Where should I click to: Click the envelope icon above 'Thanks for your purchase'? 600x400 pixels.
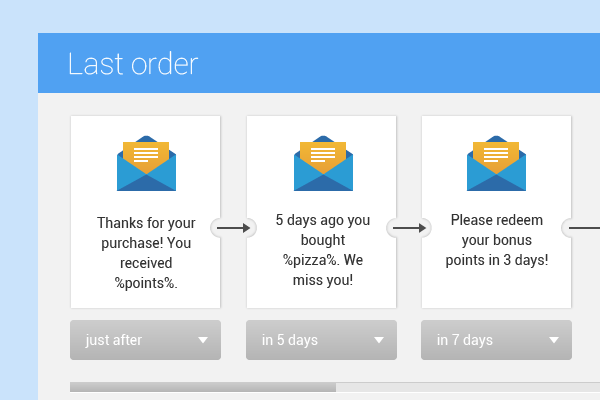tap(146, 163)
